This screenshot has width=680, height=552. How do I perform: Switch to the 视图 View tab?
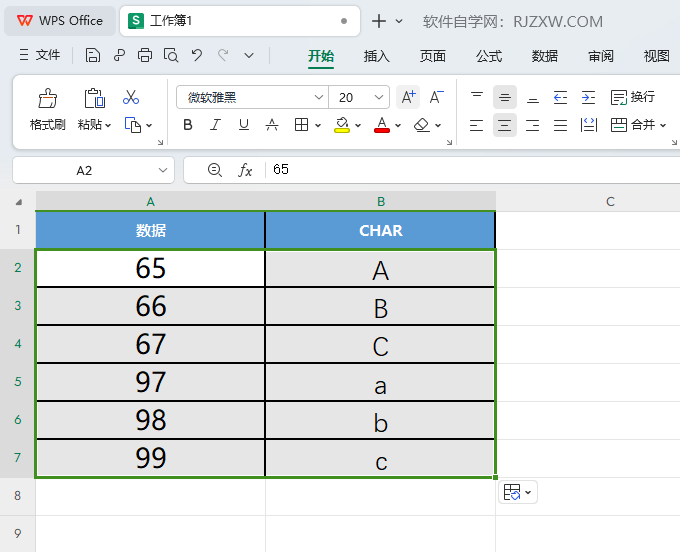click(657, 56)
